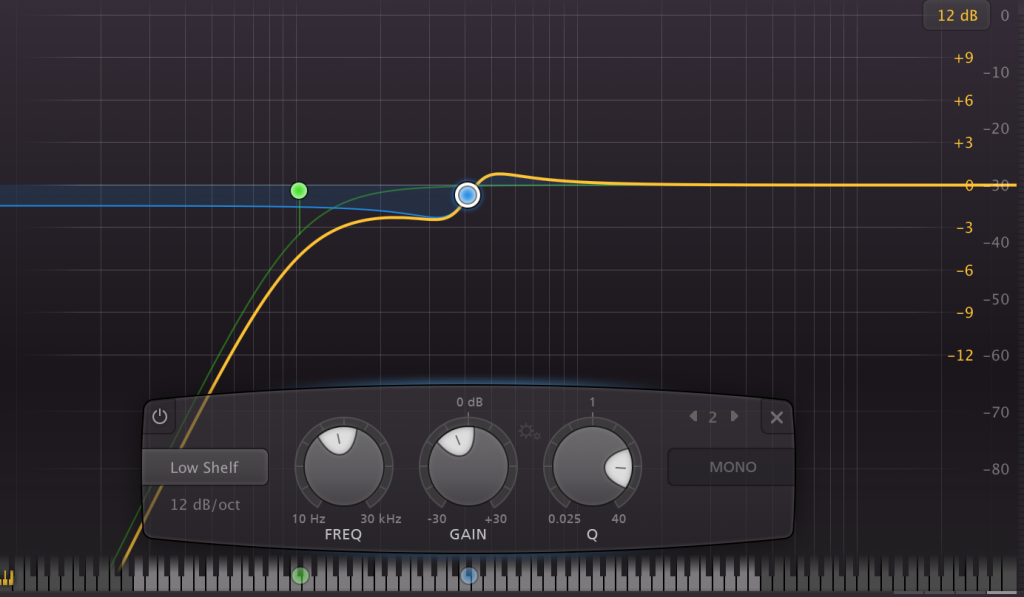Screen dimensions: 1024x597
Task: Open the 12 dB/oct slope selector
Action: (x=205, y=504)
